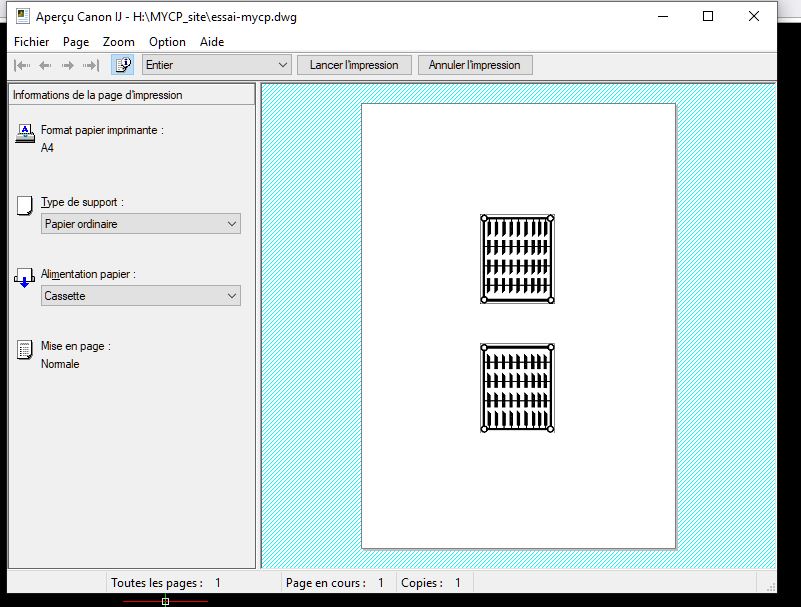Click the Page en cours status entry
Image resolution: width=801 pixels, height=607 pixels.
pyautogui.click(x=335, y=583)
